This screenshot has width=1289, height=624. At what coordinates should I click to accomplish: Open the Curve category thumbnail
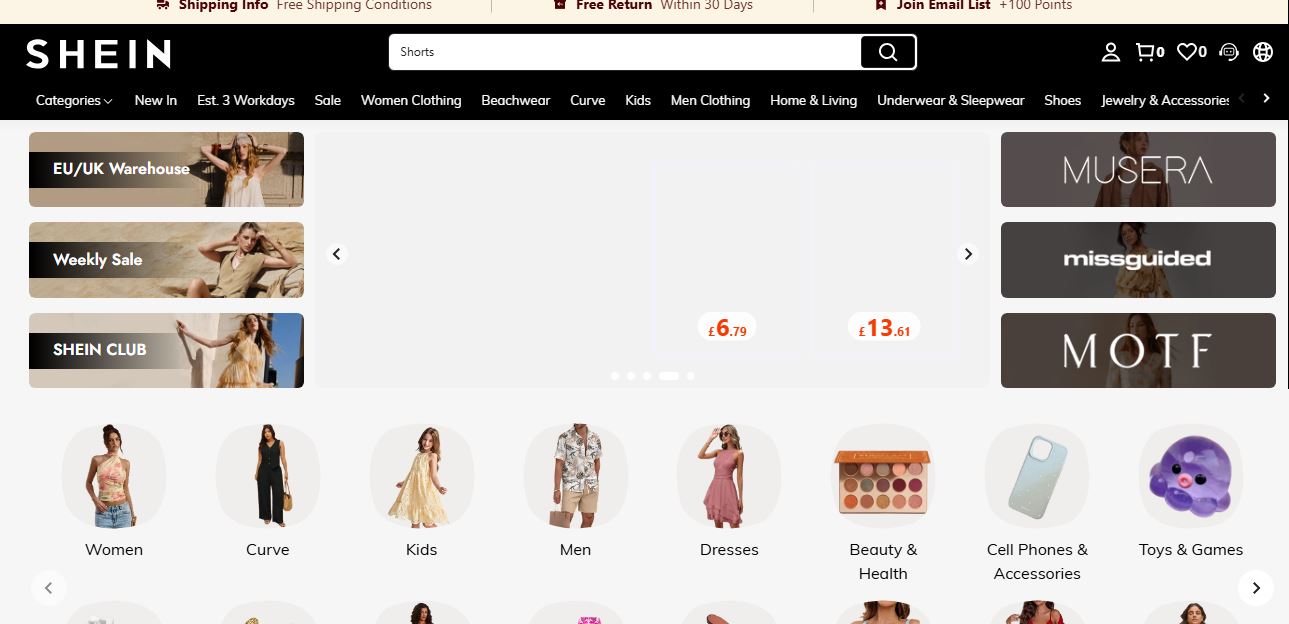tap(268, 476)
